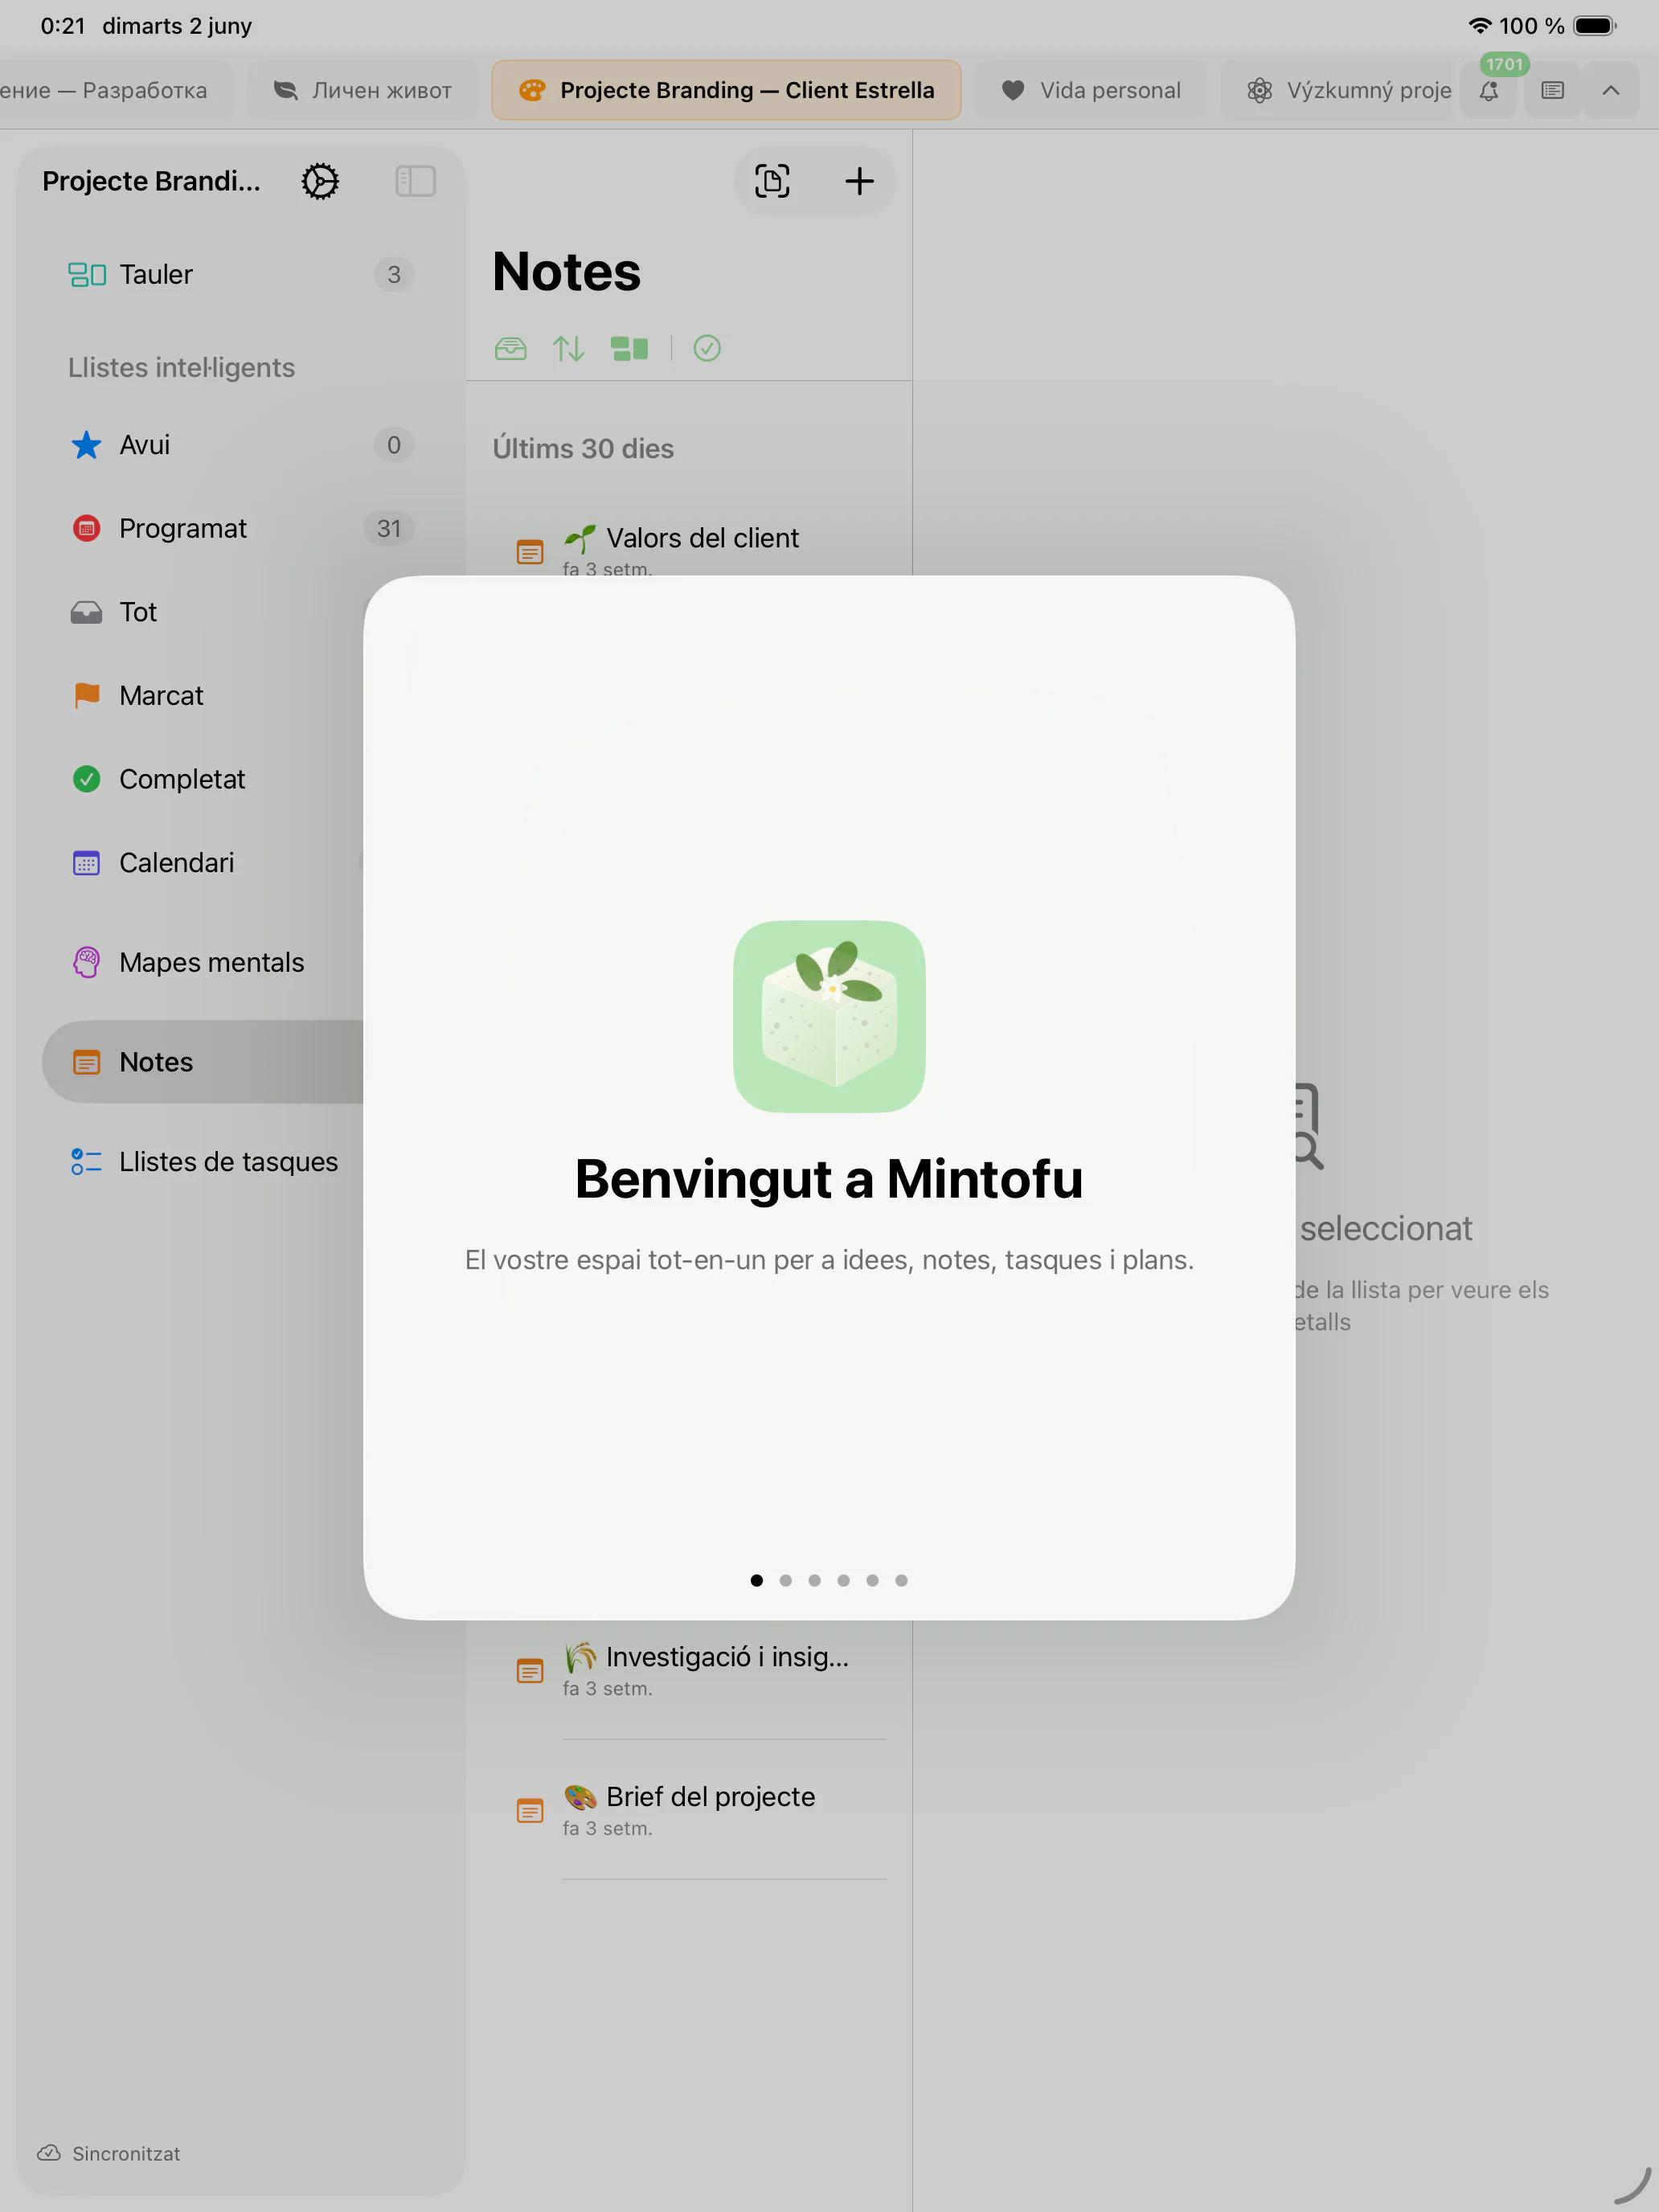Open the Výzkumný proje tab
1659x2212 pixels.
point(1337,90)
